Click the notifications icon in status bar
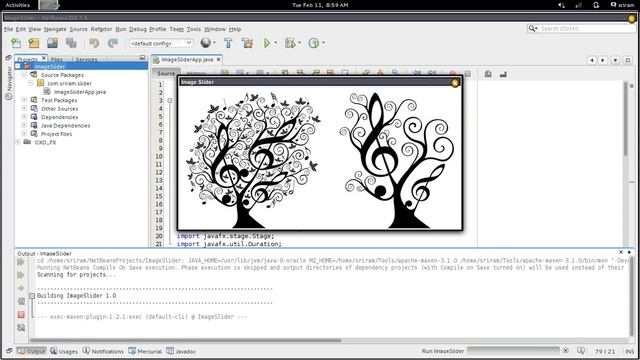Viewport: 640px width, 360px height. (x=581, y=351)
